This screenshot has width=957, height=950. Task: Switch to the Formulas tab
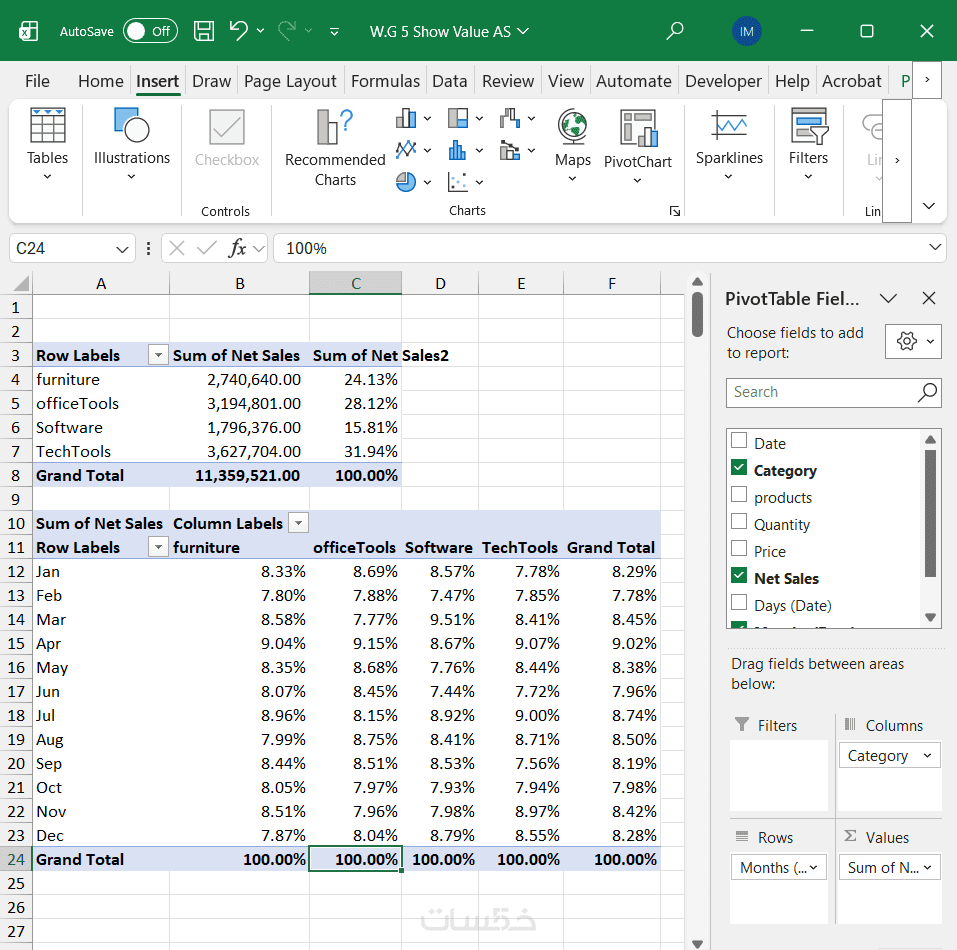click(x=385, y=81)
